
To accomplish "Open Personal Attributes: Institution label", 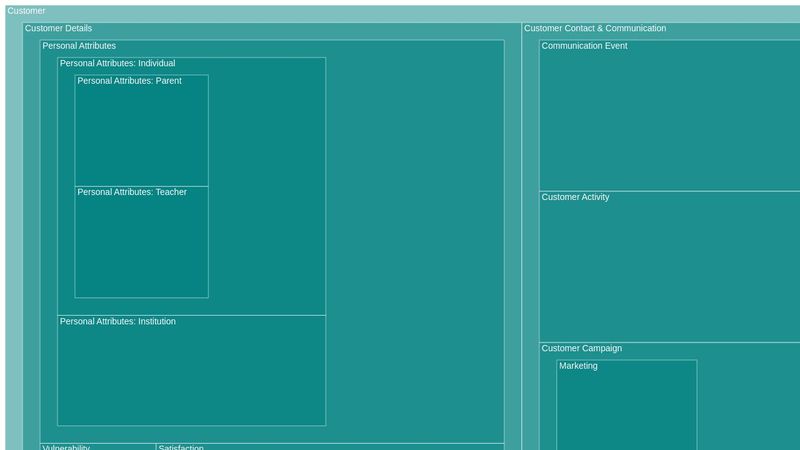I will [118, 322].
